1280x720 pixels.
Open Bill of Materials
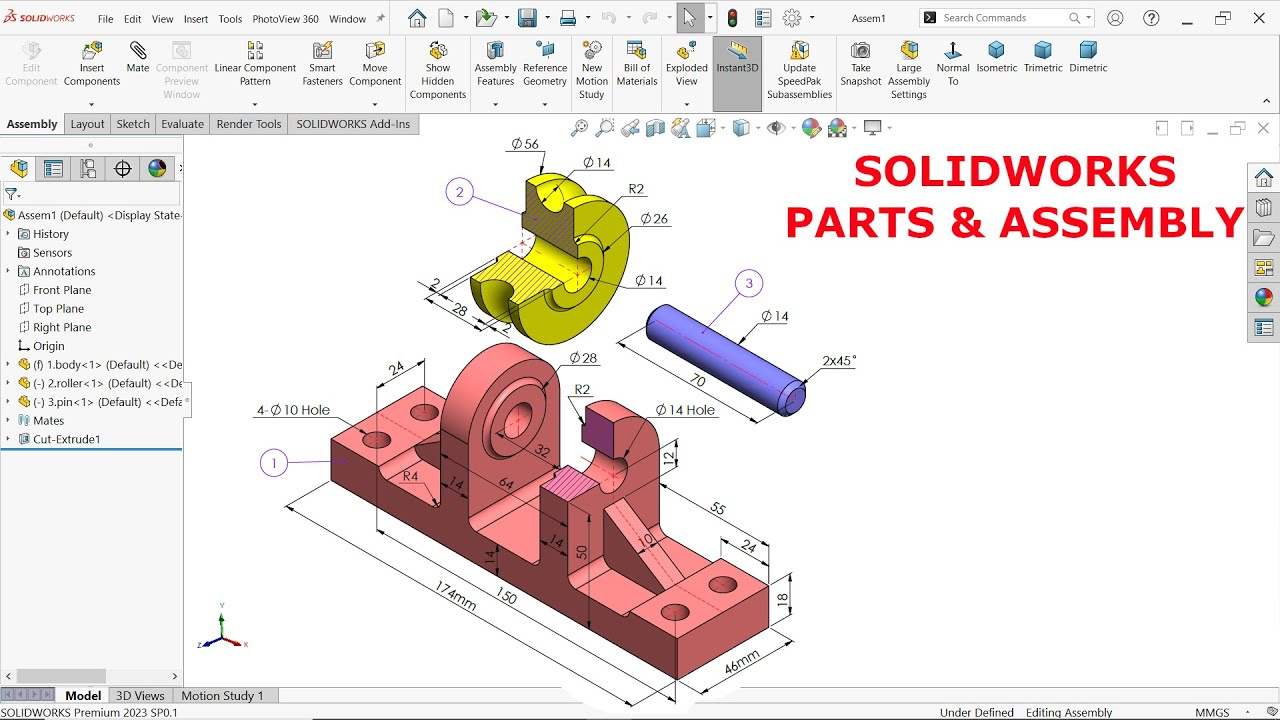point(637,65)
